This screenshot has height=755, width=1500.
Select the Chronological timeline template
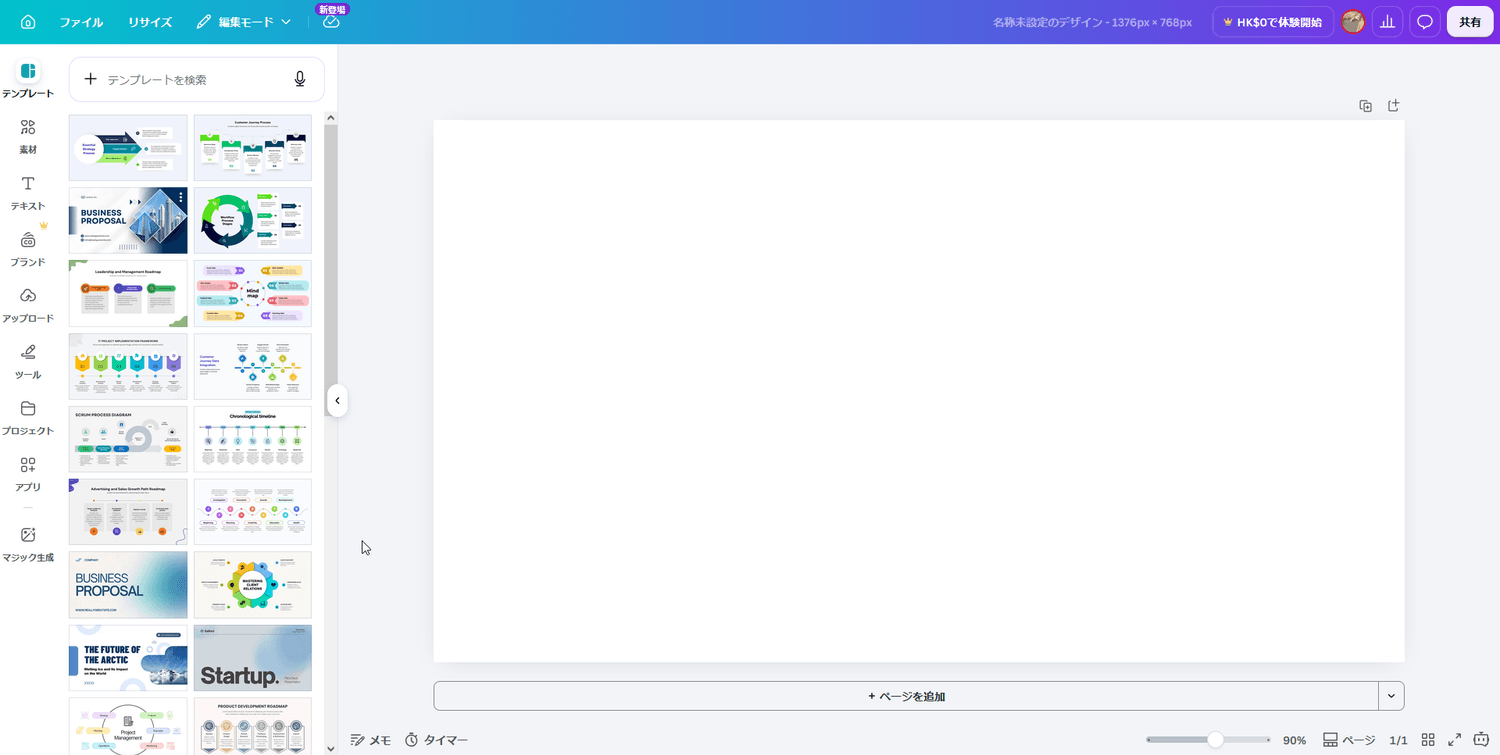tap(252, 439)
